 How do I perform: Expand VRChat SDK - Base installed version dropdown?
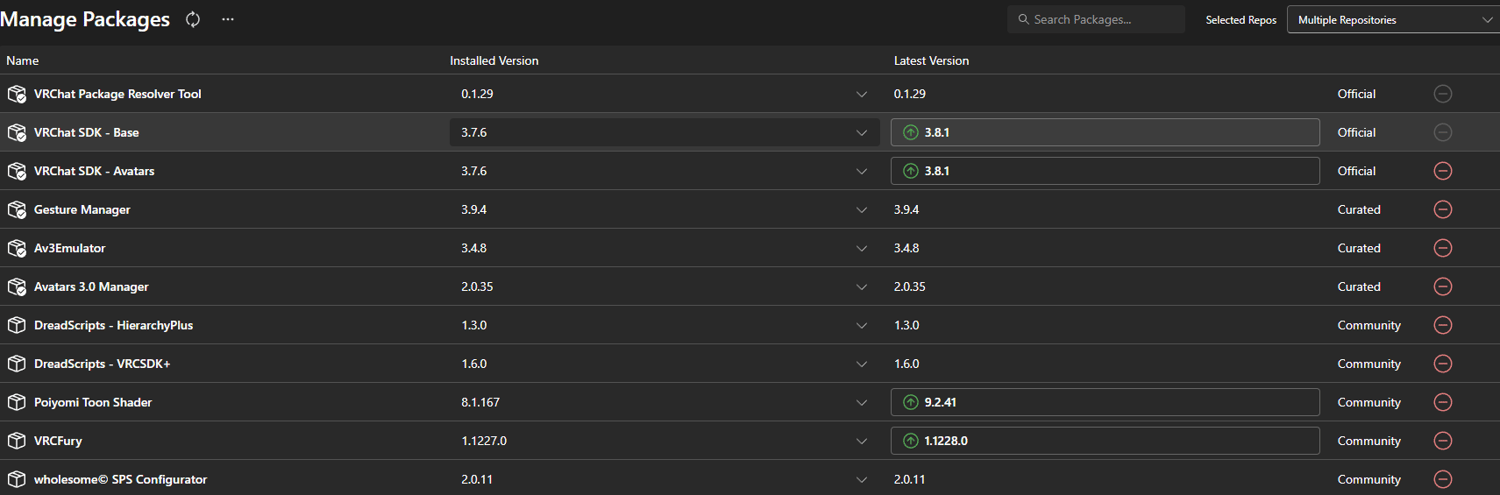862,133
